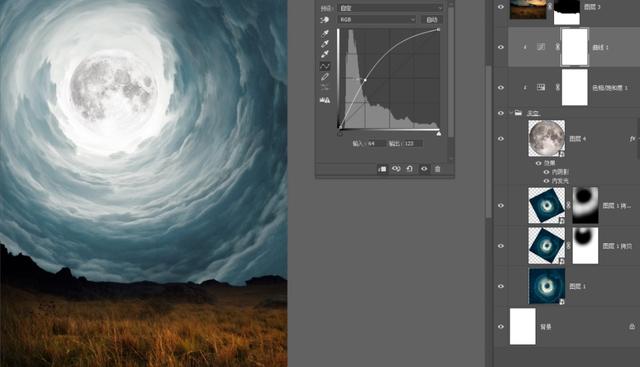Screen dimensions: 640x367
Task: Click the histogram clipping warning icon
Action: 325,100
